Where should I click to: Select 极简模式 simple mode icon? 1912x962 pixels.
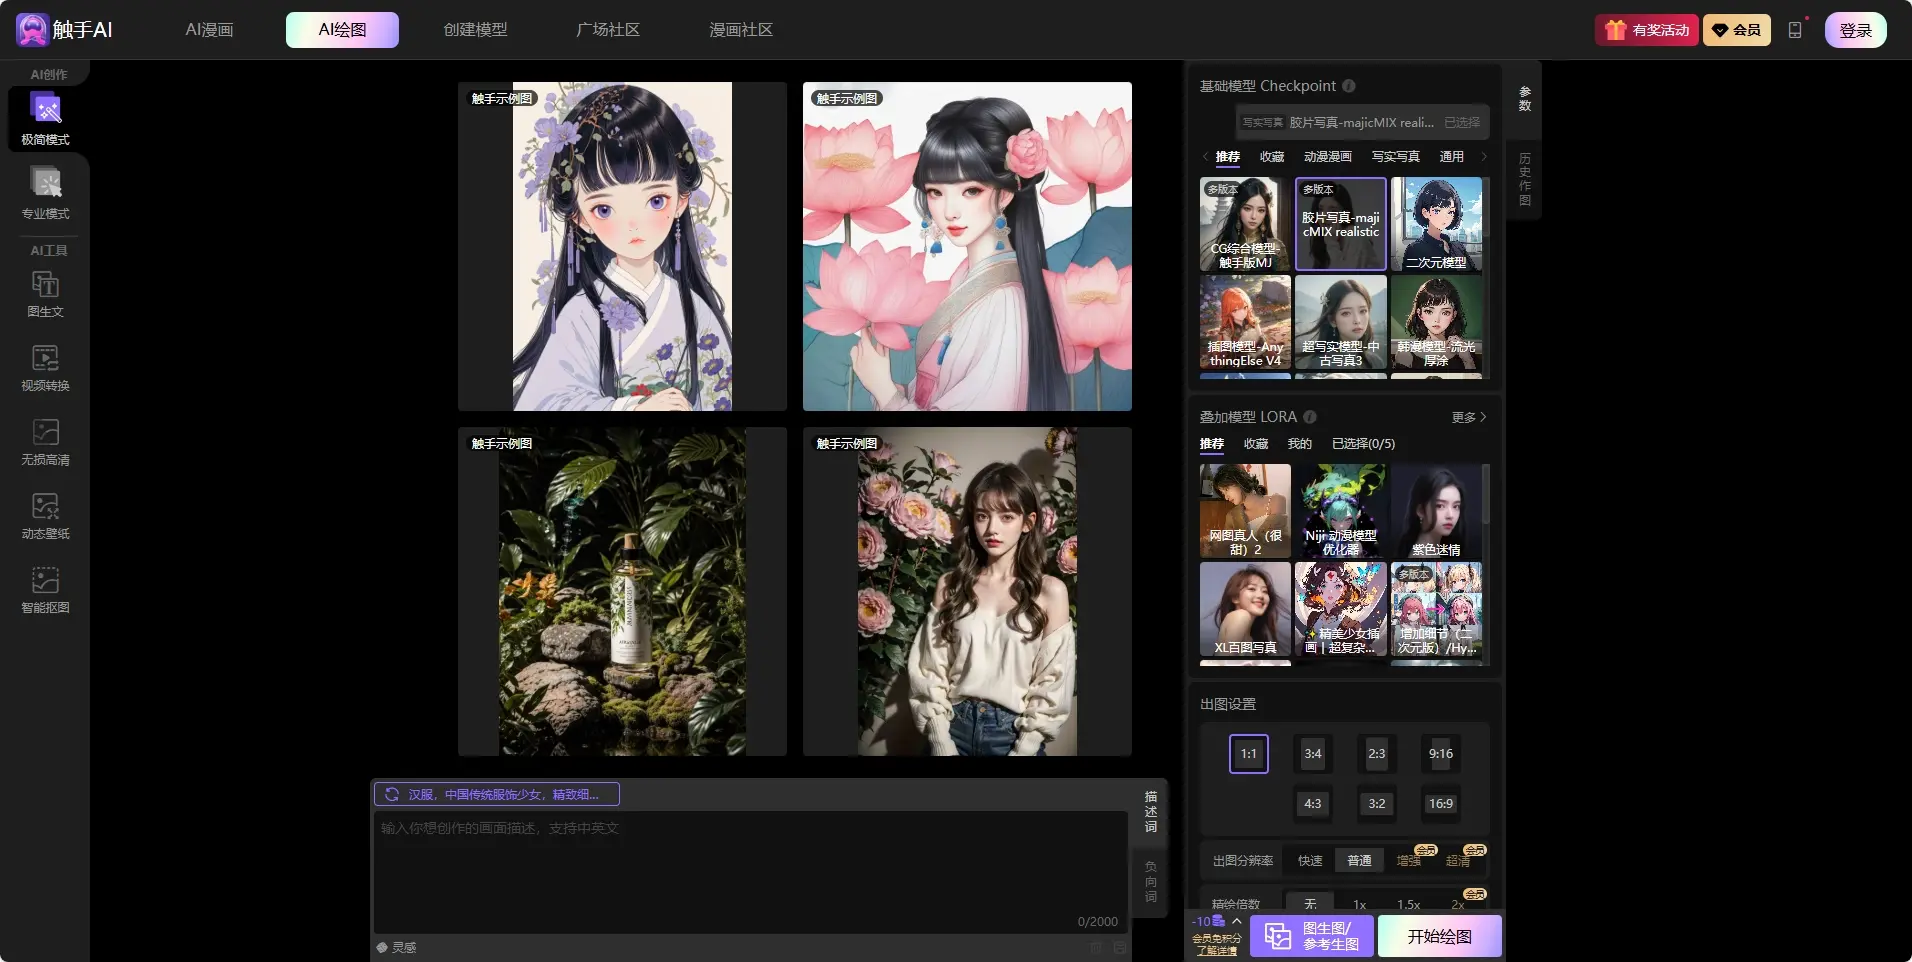click(x=46, y=109)
